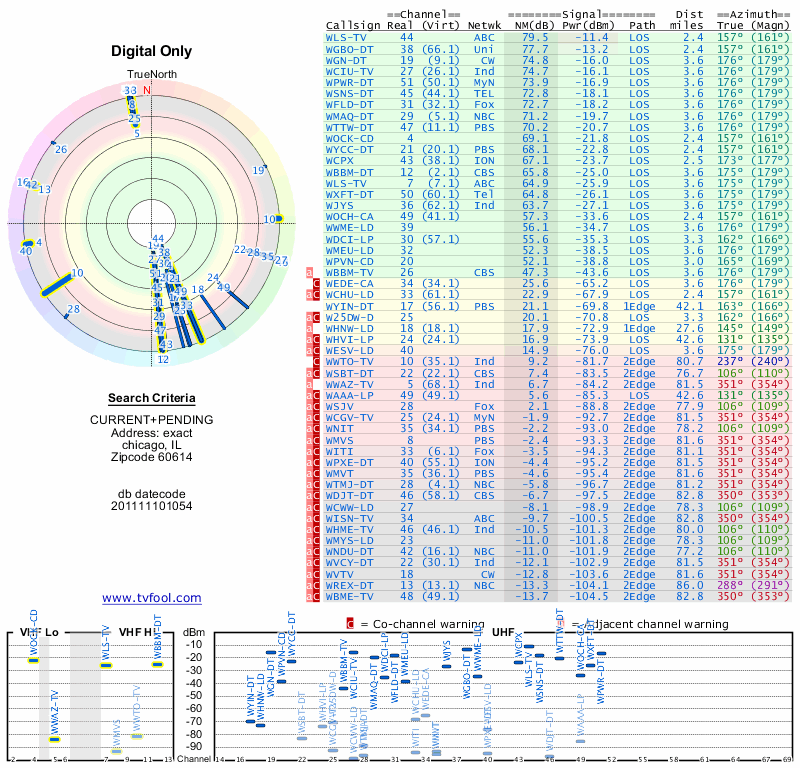The width and height of the screenshot is (800, 768).
Task: Open WESV-LD callsign link in the table
Action: click(x=349, y=351)
